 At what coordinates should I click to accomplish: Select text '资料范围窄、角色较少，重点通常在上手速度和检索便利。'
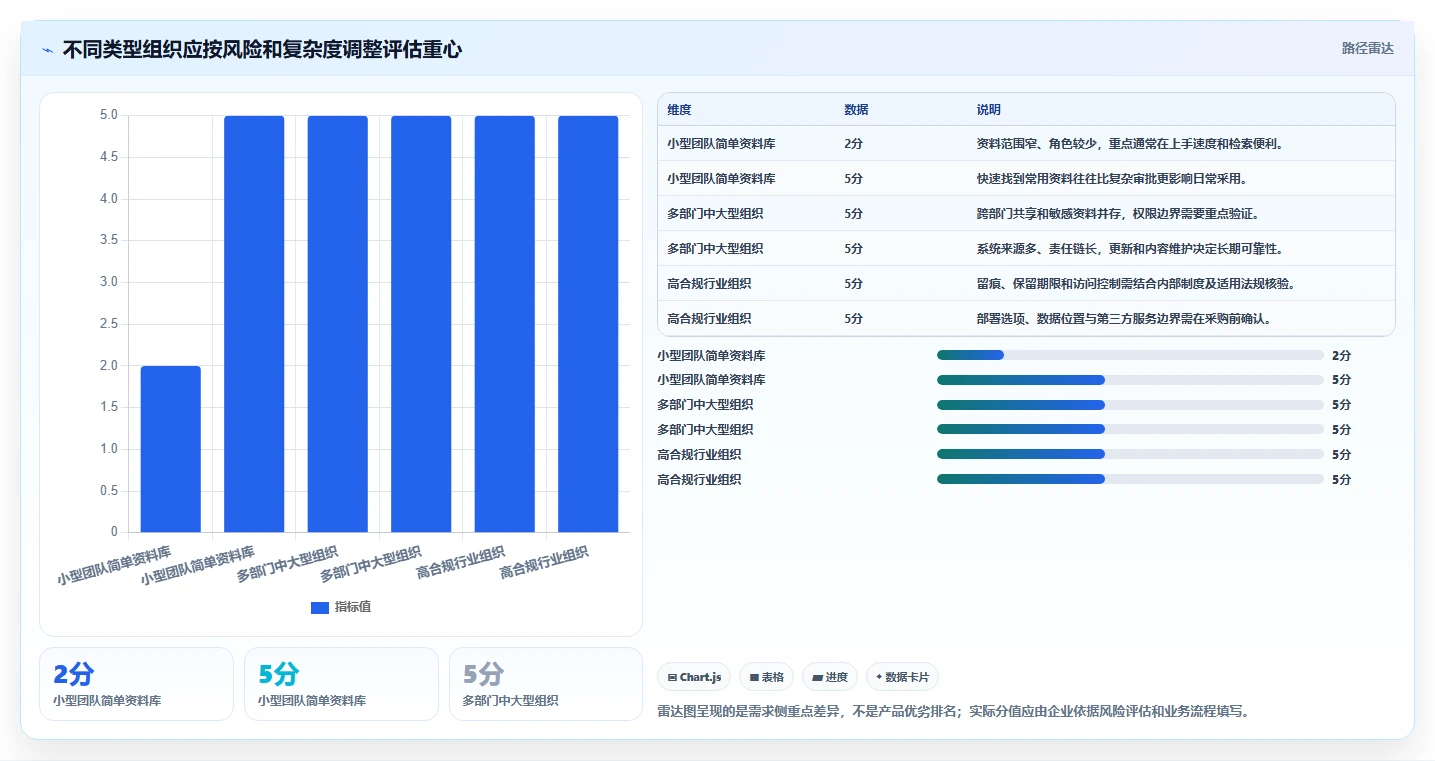pyautogui.click(x=1129, y=144)
